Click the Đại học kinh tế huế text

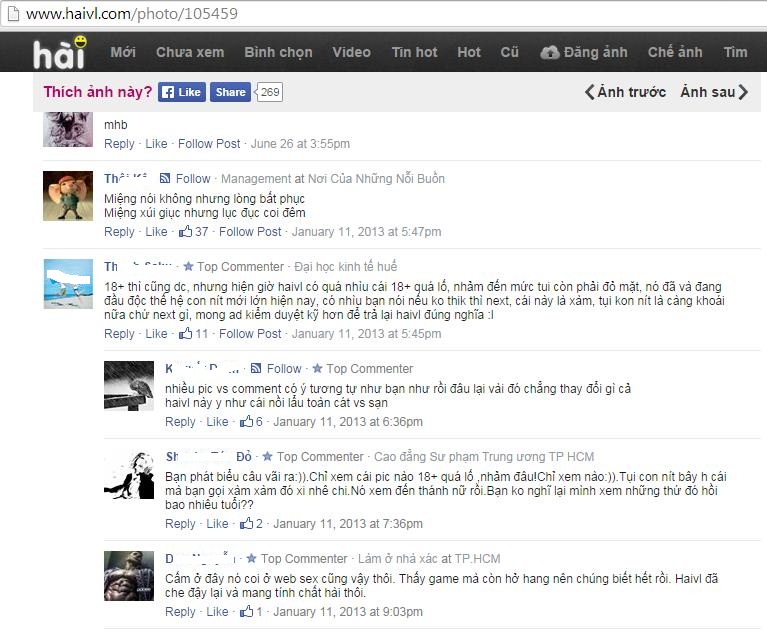[345, 267]
